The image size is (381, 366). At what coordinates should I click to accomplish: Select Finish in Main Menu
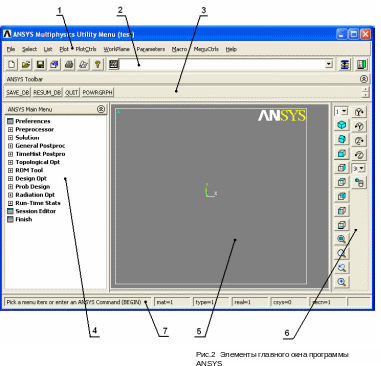24,219
